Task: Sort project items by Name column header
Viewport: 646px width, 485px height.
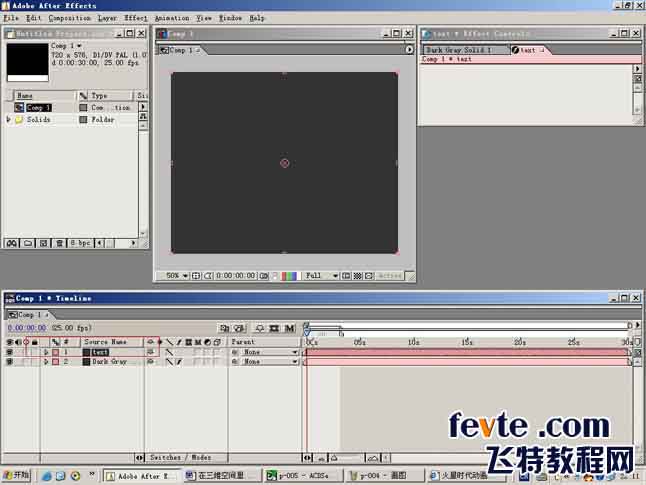Action: pos(43,96)
